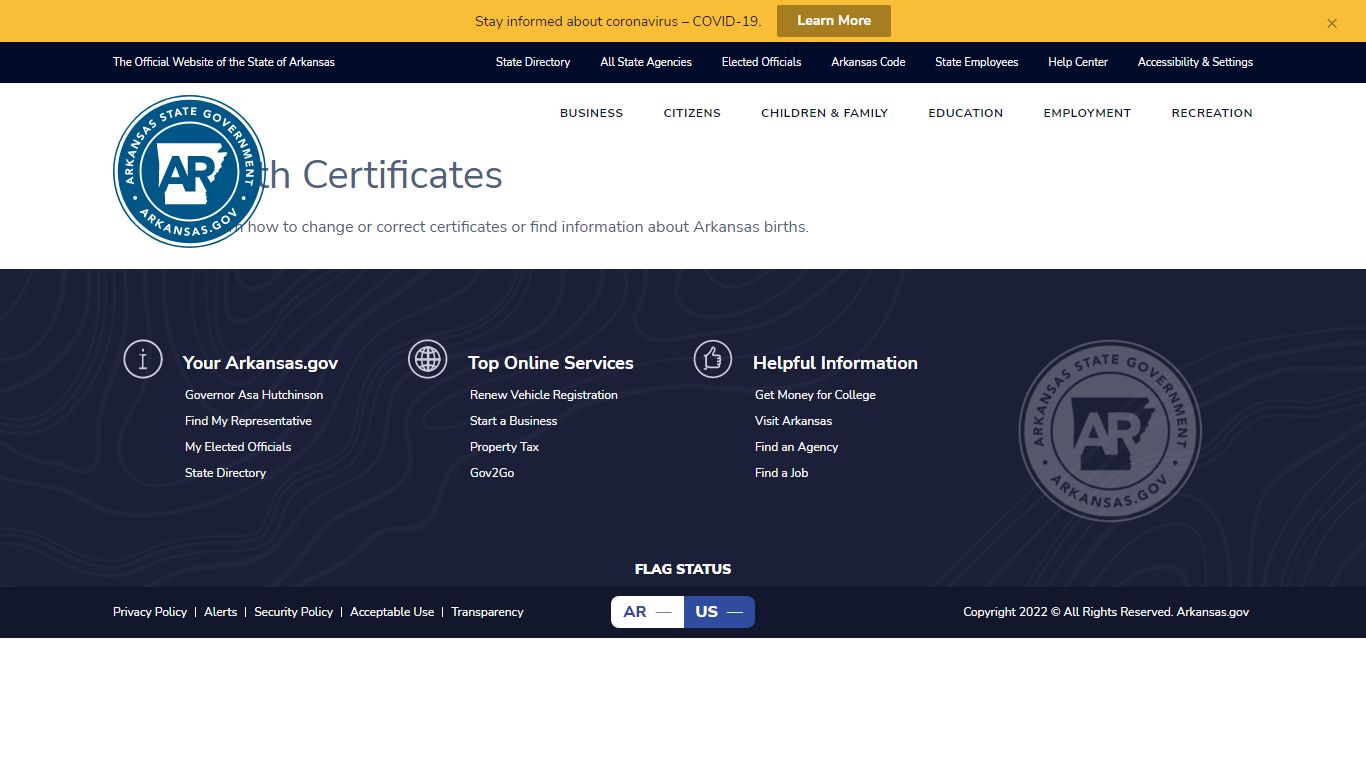Open the Renew Vehicle Registration link
1366x768 pixels.
[x=544, y=395]
